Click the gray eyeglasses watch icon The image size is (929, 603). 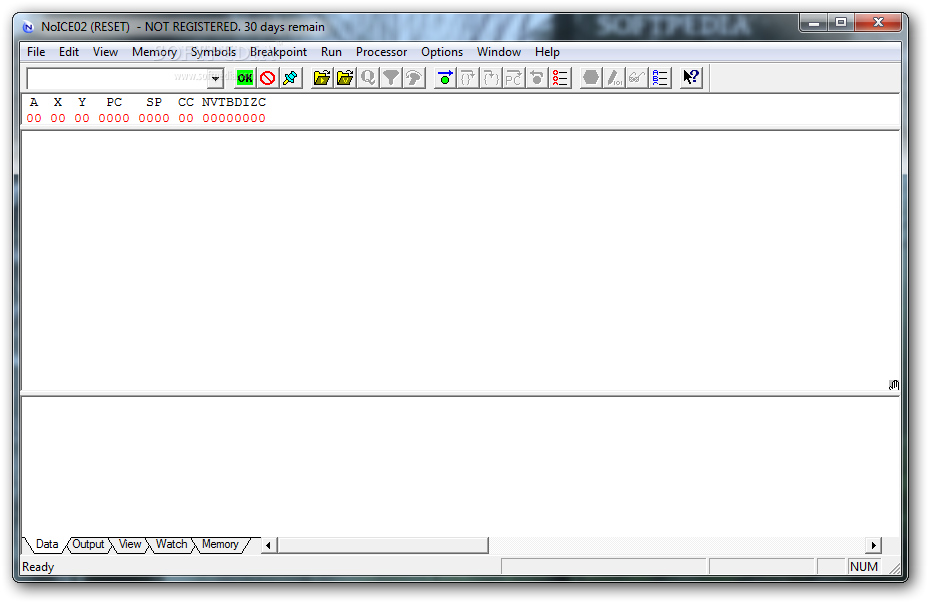coord(637,78)
